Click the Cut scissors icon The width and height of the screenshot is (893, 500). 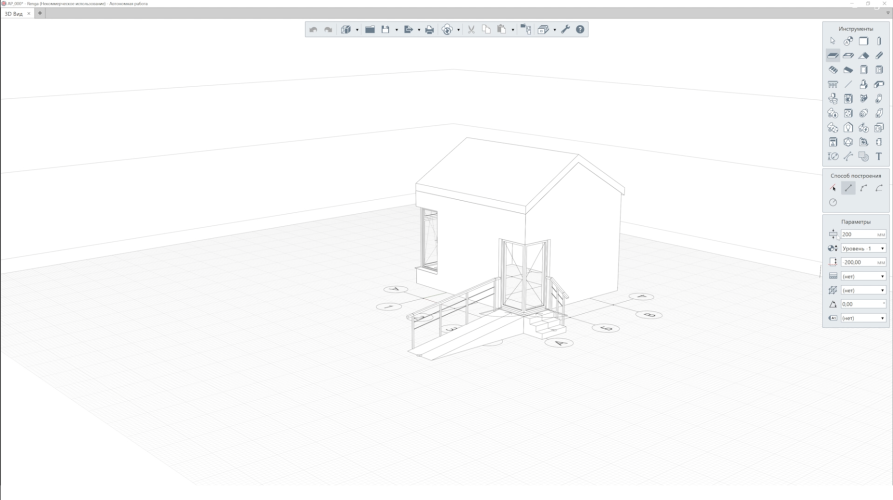471,30
